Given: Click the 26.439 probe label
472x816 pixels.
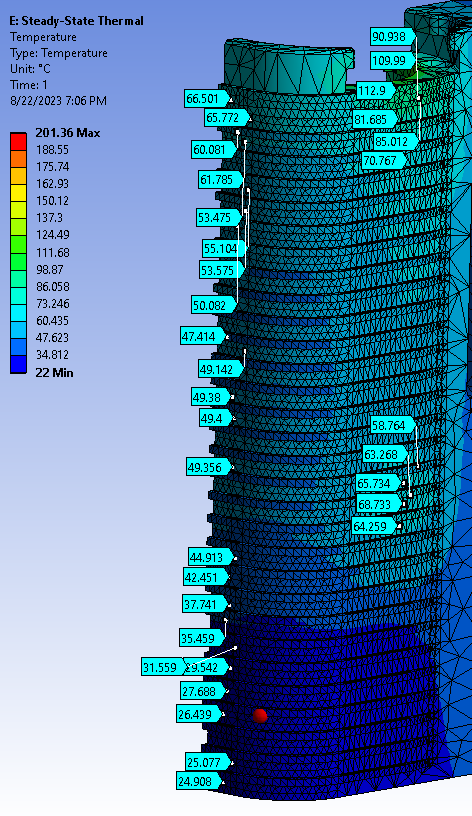Looking at the screenshot, I should pos(199,715).
